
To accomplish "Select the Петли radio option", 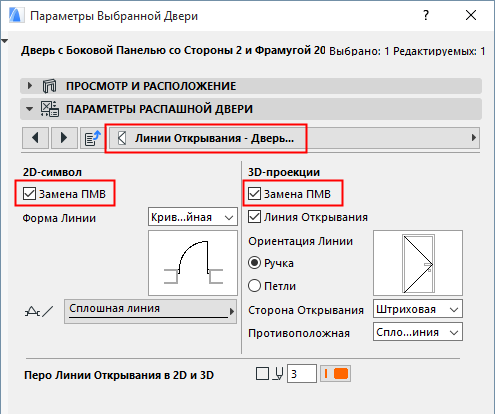I will 254,286.
